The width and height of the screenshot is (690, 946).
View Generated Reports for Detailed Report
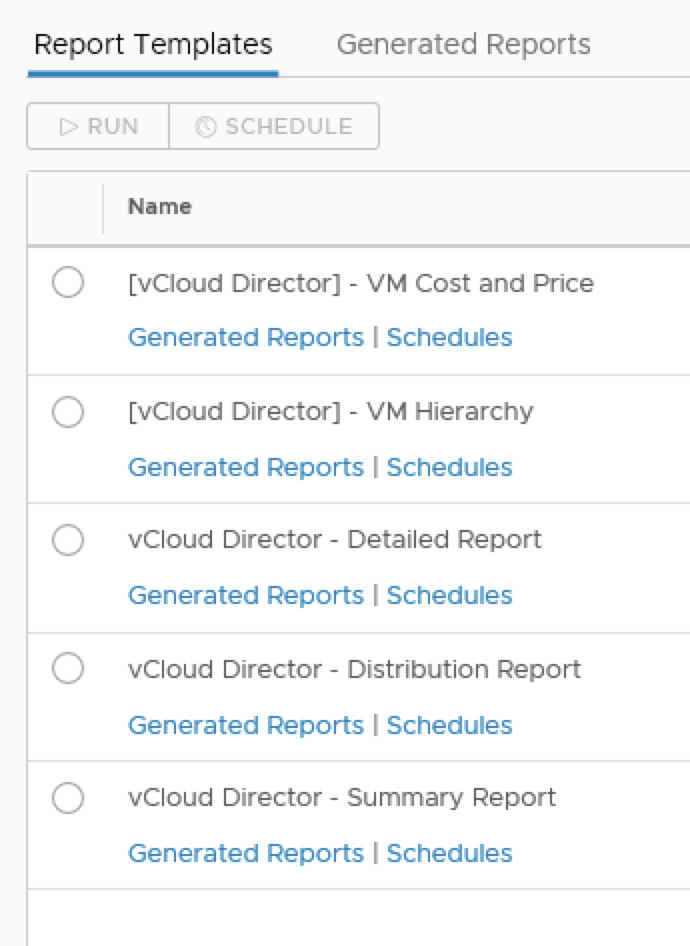(246, 595)
